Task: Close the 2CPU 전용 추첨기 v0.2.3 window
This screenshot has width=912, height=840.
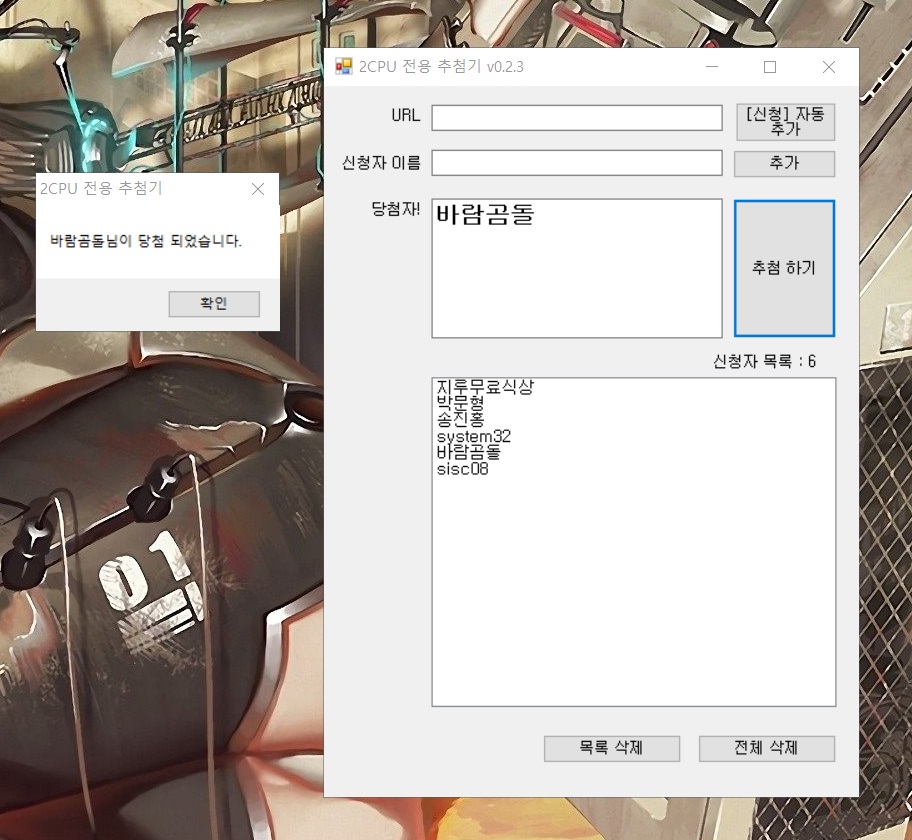Action: [829, 67]
